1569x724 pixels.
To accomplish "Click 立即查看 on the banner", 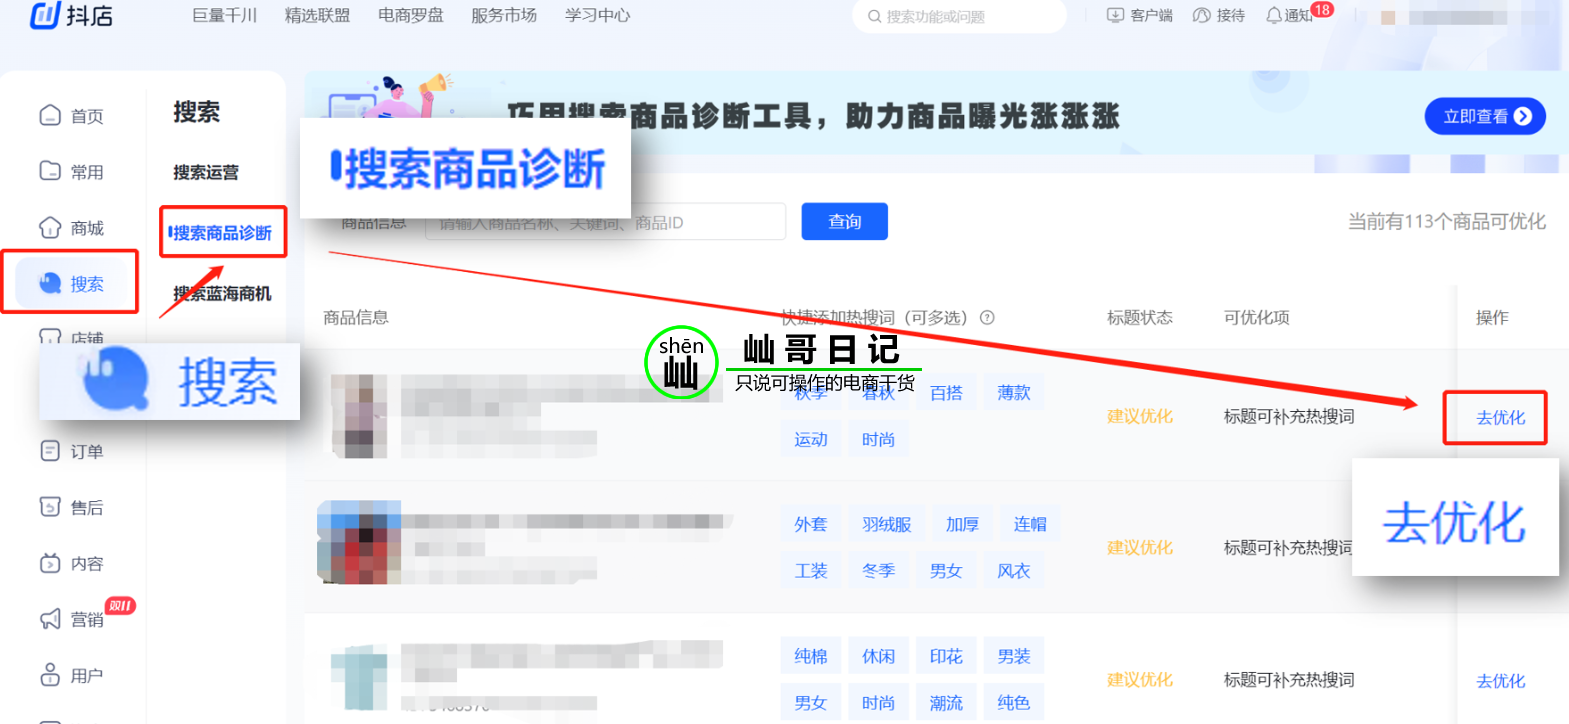I will pyautogui.click(x=1485, y=116).
